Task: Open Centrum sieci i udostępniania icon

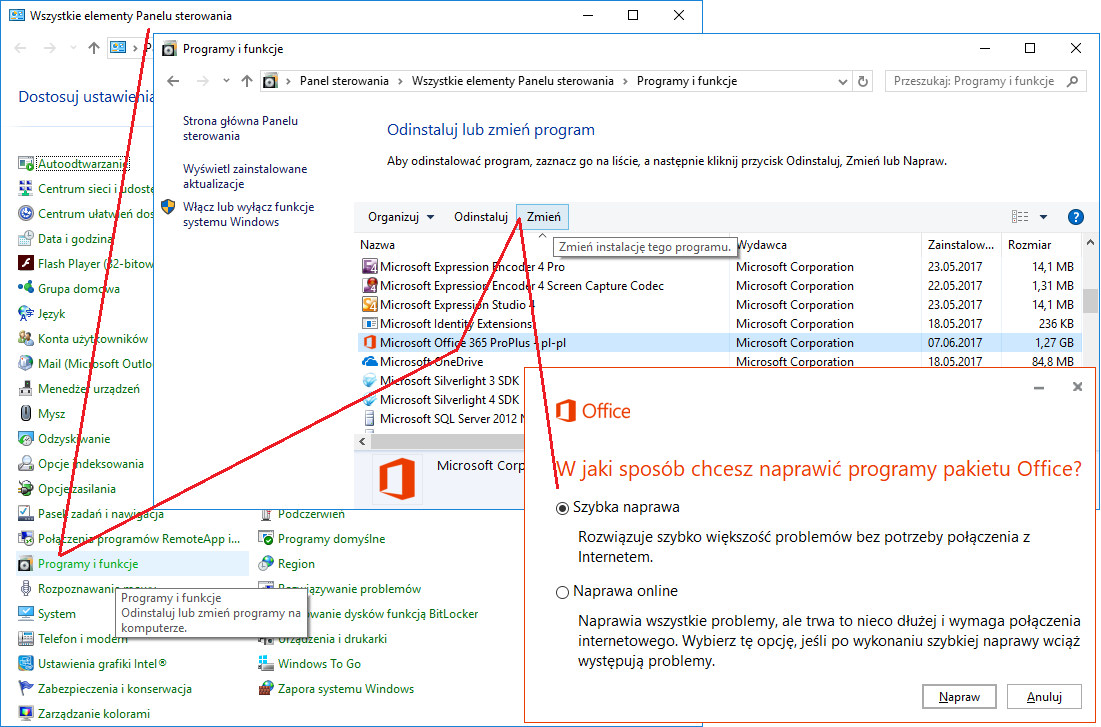Action: (x=26, y=189)
